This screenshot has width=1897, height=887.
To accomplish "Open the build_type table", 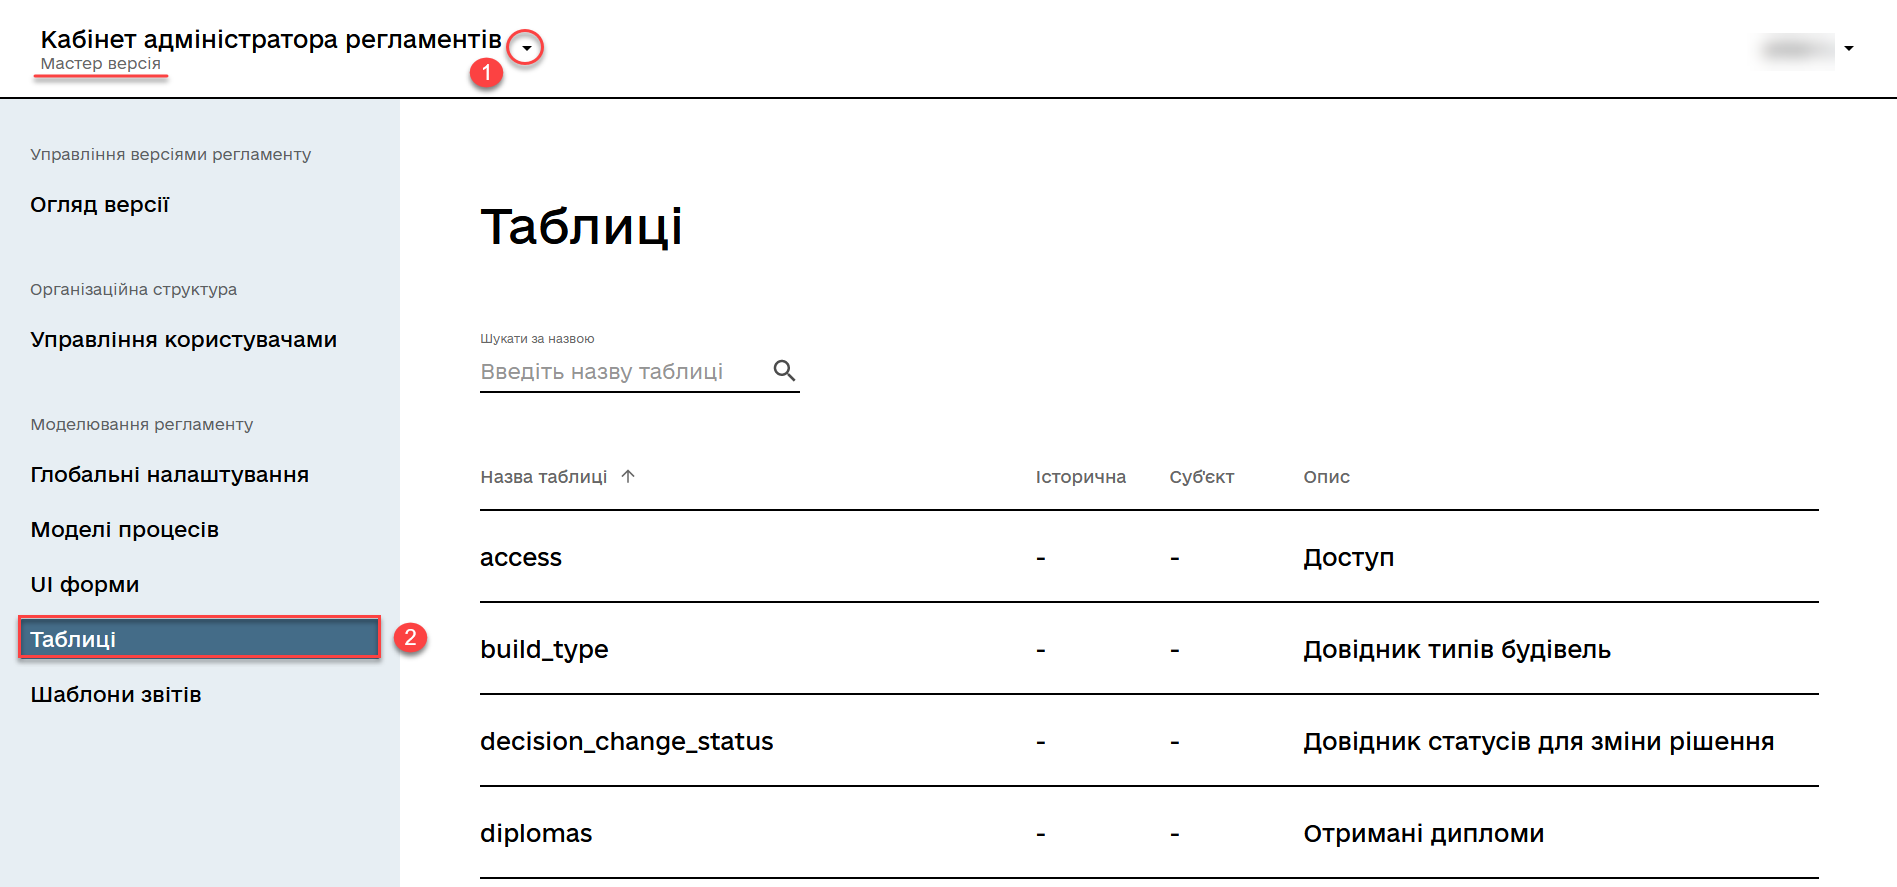I will pyautogui.click(x=544, y=650).
